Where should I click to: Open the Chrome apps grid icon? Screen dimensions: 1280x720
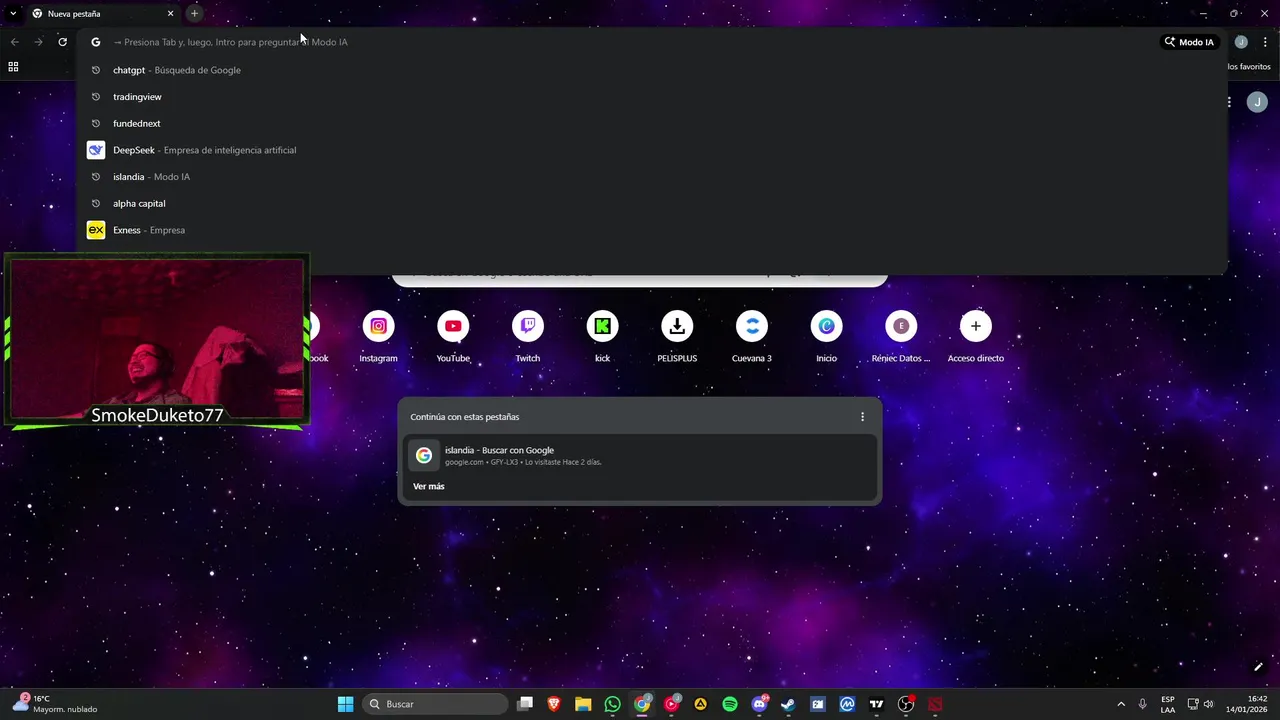(x=13, y=67)
